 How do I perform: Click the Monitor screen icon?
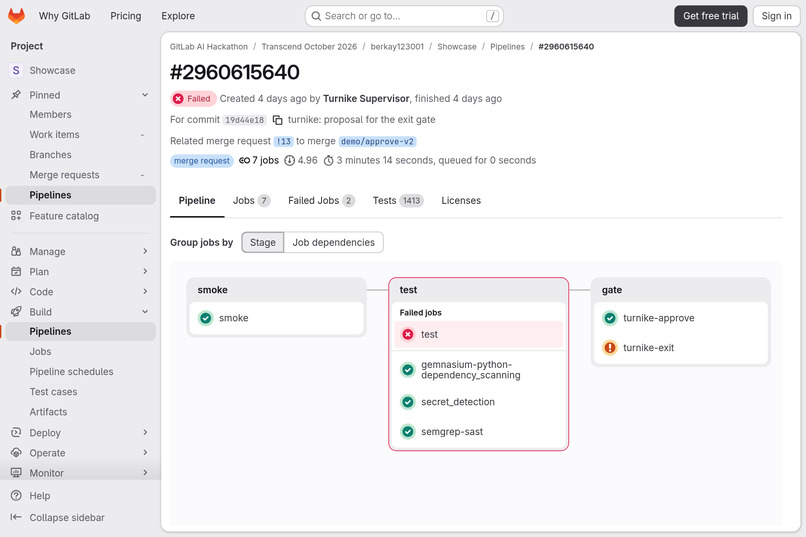tap(16, 473)
